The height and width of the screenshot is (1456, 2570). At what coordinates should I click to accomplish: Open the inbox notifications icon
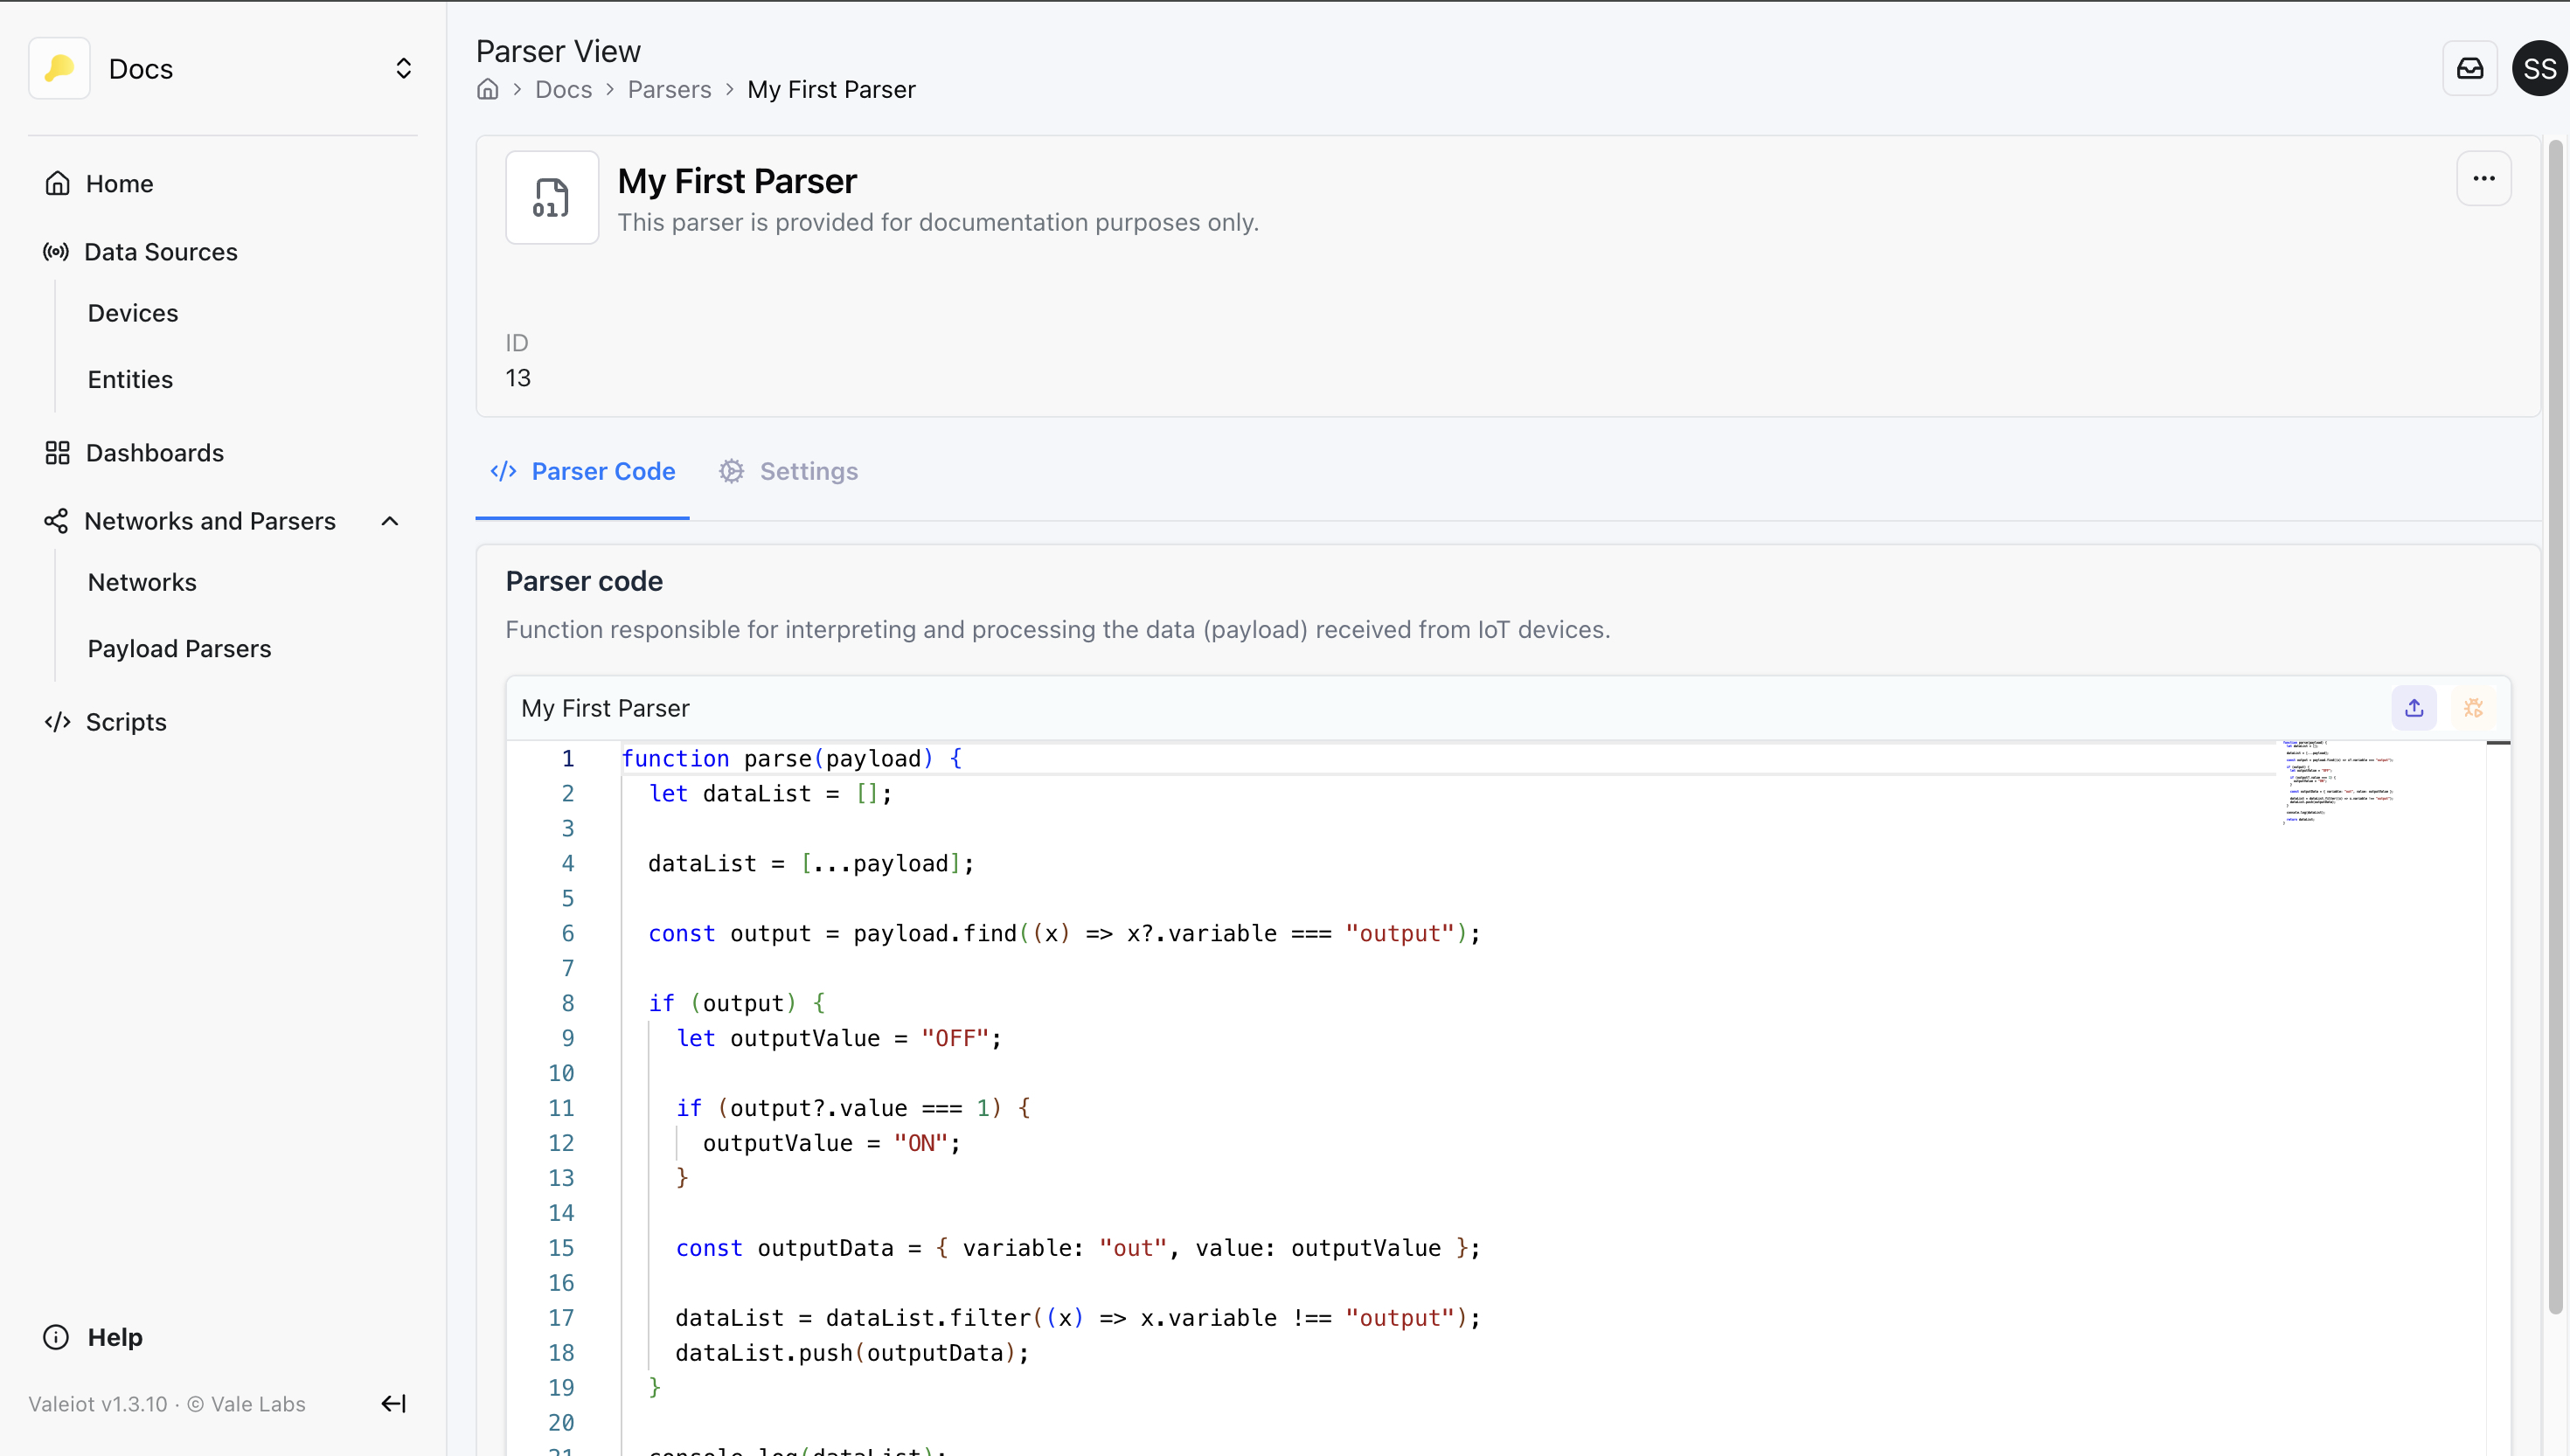2470,68
